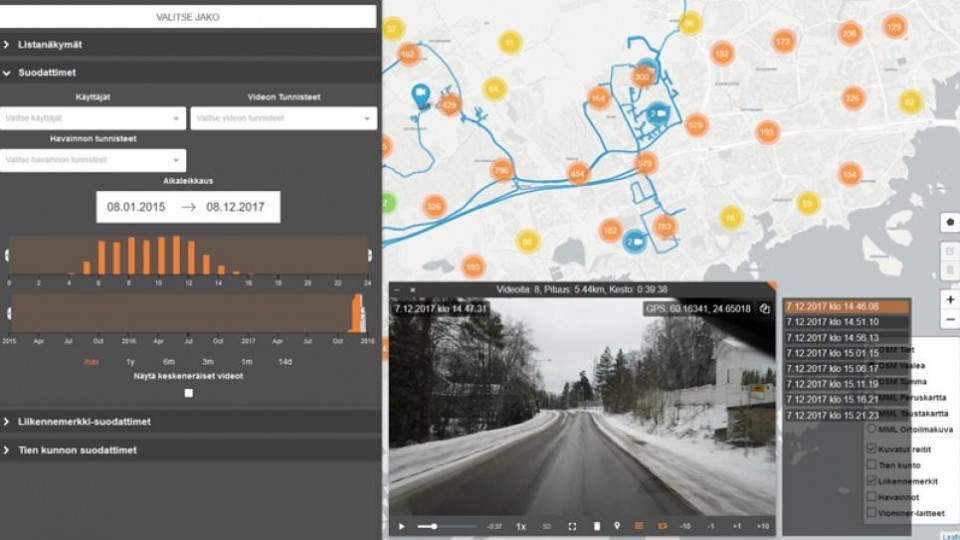The image size is (960, 540).
Task: Click the orange loop icon in video controls
Action: [x=662, y=526]
